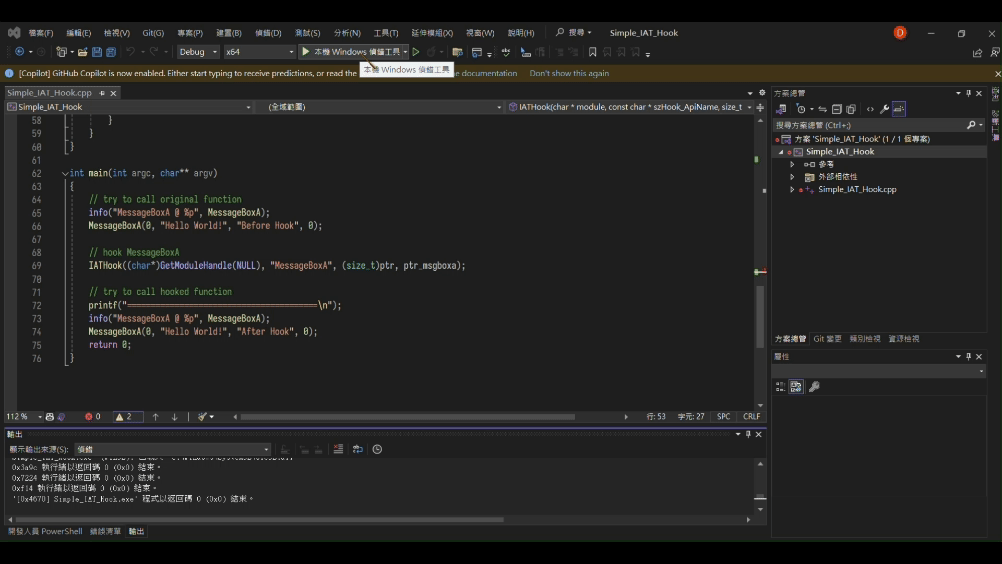Click the Save All icon
This screenshot has height=564, width=1002.
111,52
